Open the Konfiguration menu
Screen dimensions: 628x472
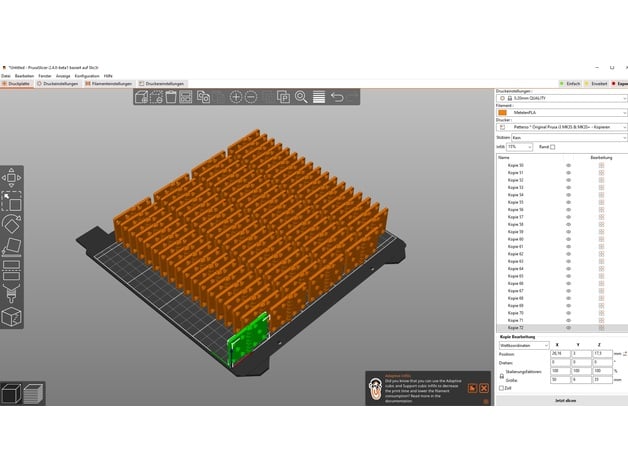(x=87, y=76)
